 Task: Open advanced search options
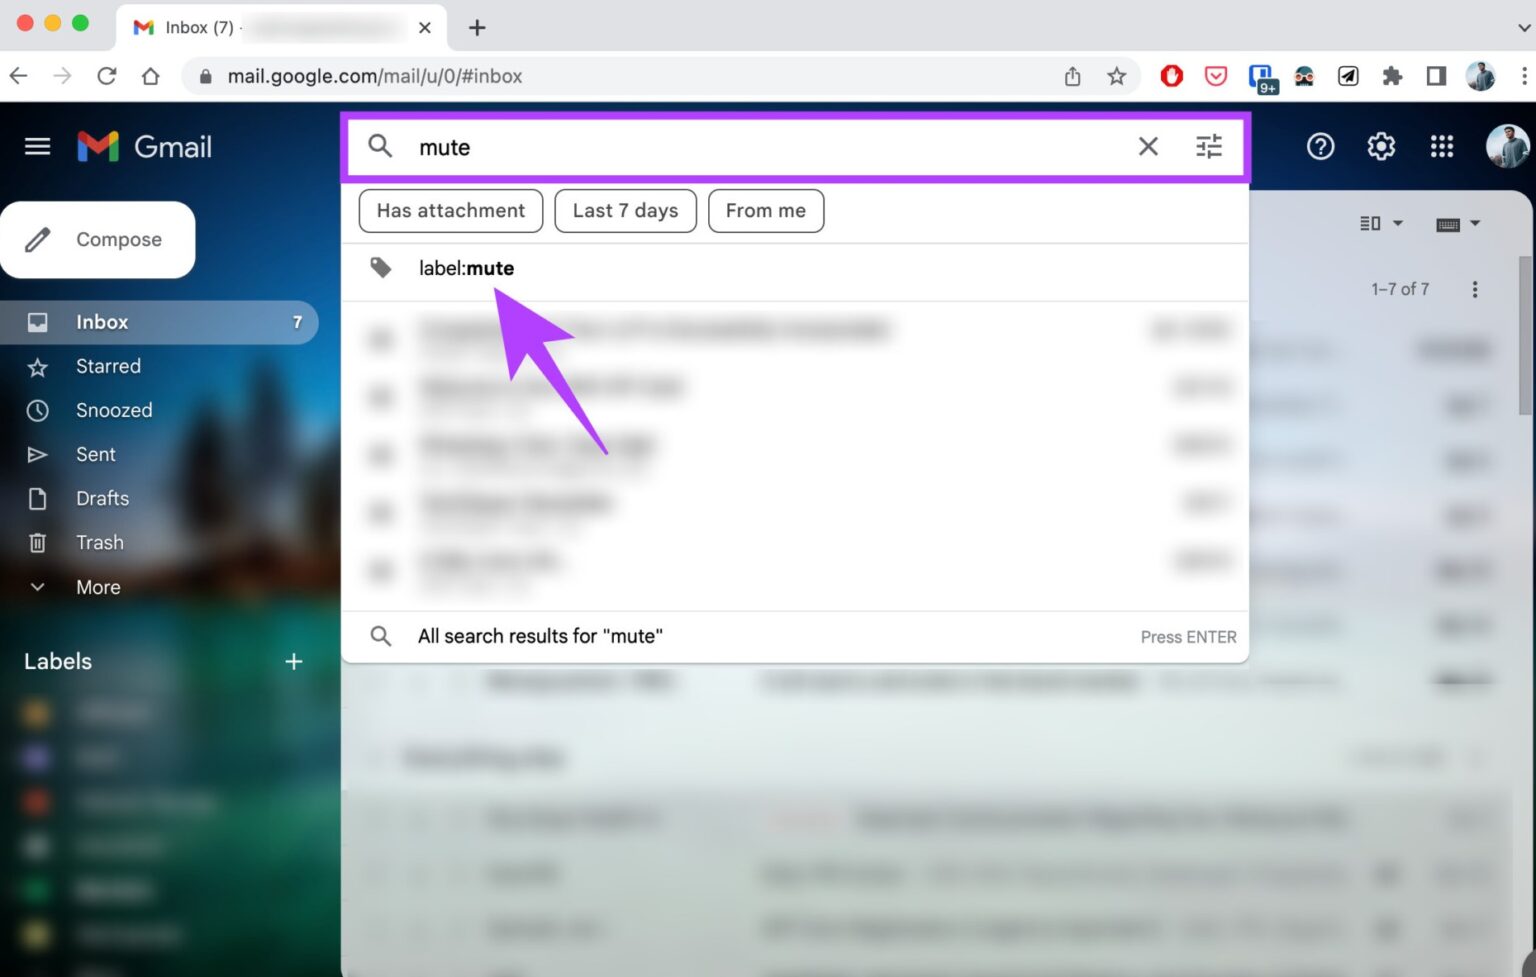pyautogui.click(x=1209, y=146)
